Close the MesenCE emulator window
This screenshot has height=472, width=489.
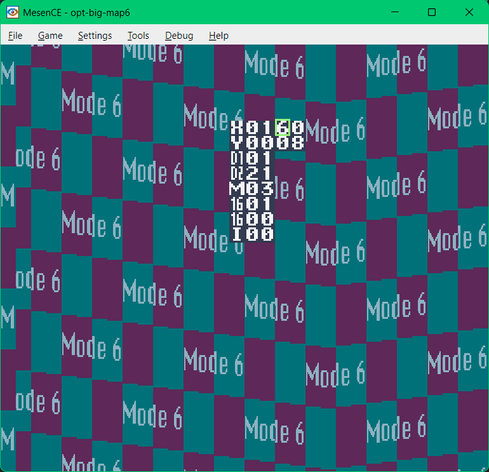469,12
